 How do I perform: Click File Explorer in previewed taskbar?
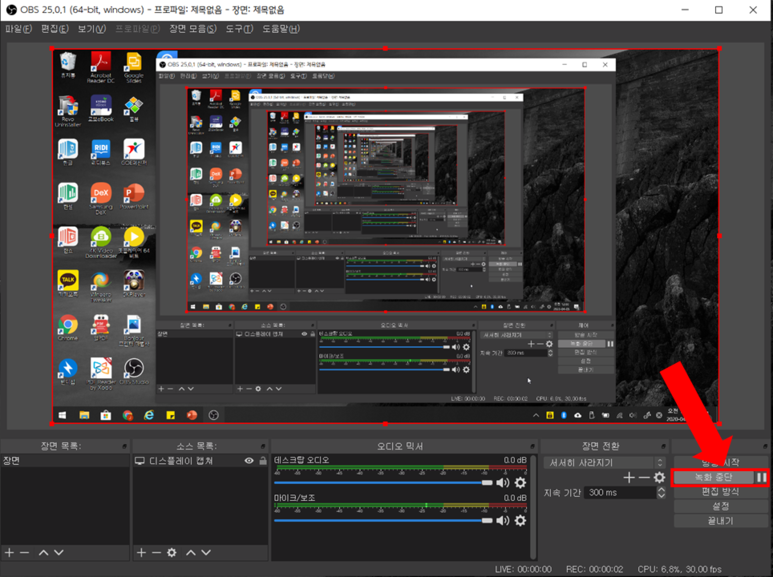click(x=84, y=415)
